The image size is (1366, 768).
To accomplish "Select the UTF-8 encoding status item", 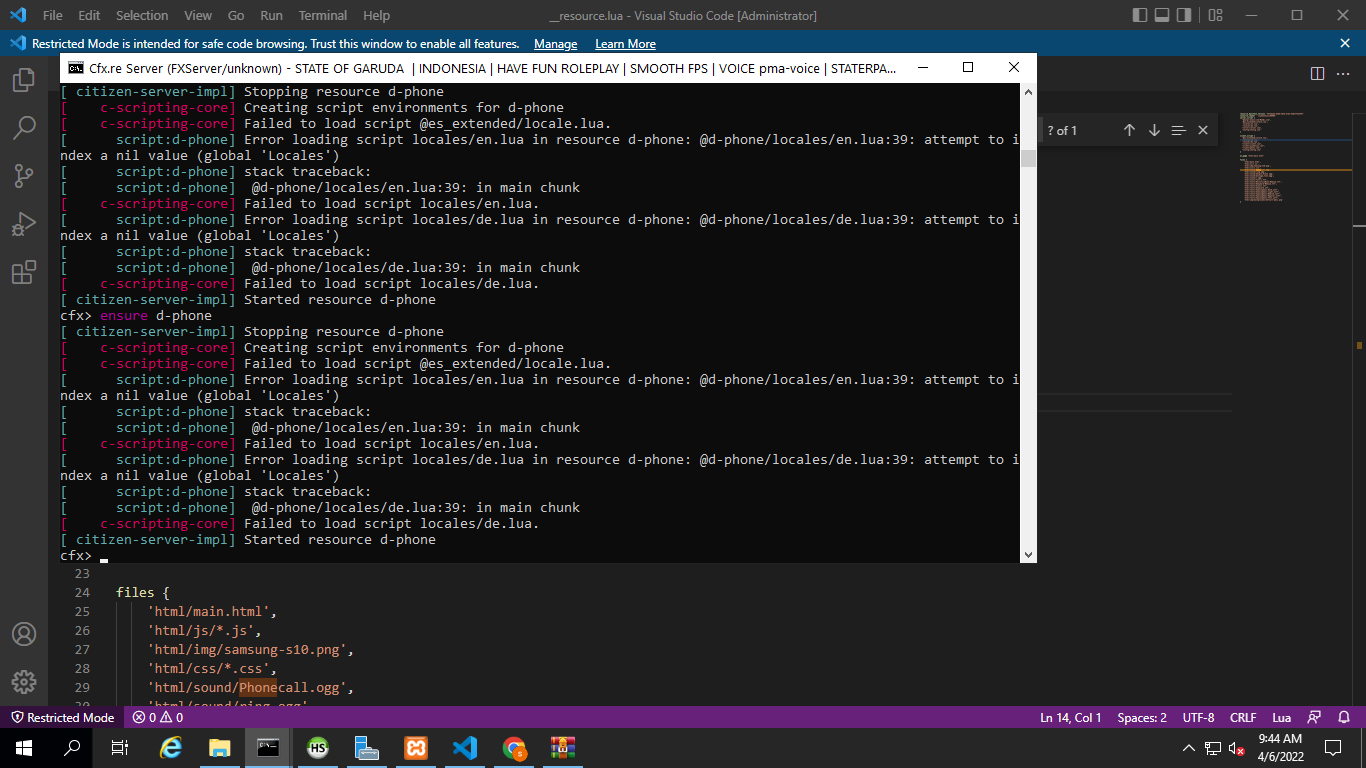I will (x=1198, y=717).
